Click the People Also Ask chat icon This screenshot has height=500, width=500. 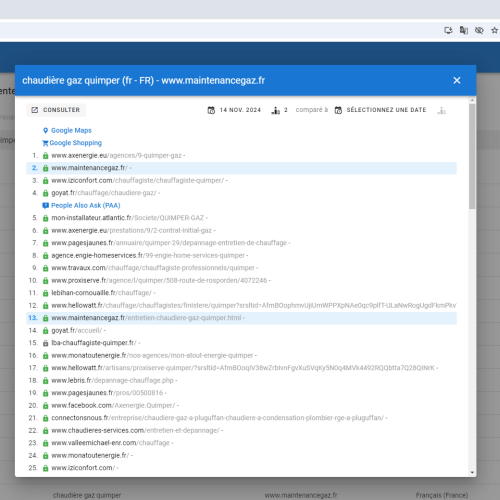(45, 206)
